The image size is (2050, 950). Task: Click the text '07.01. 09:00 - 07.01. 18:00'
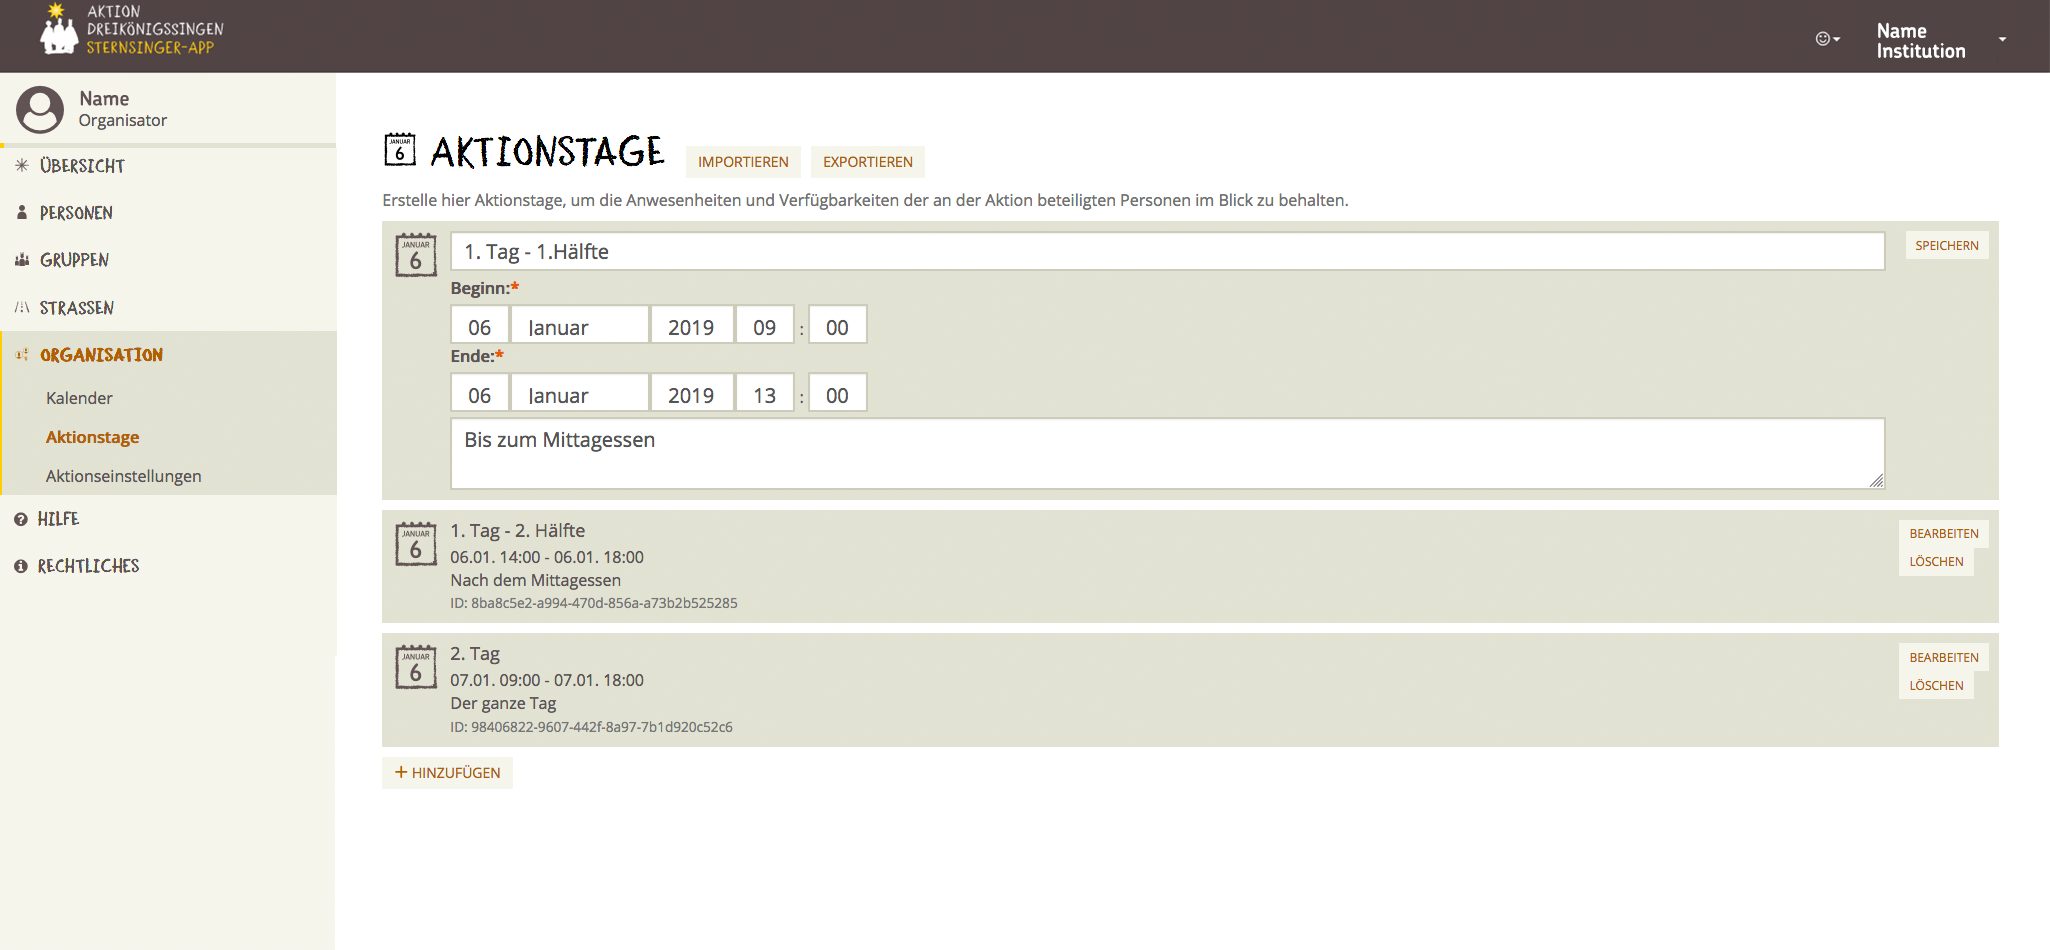(x=547, y=680)
